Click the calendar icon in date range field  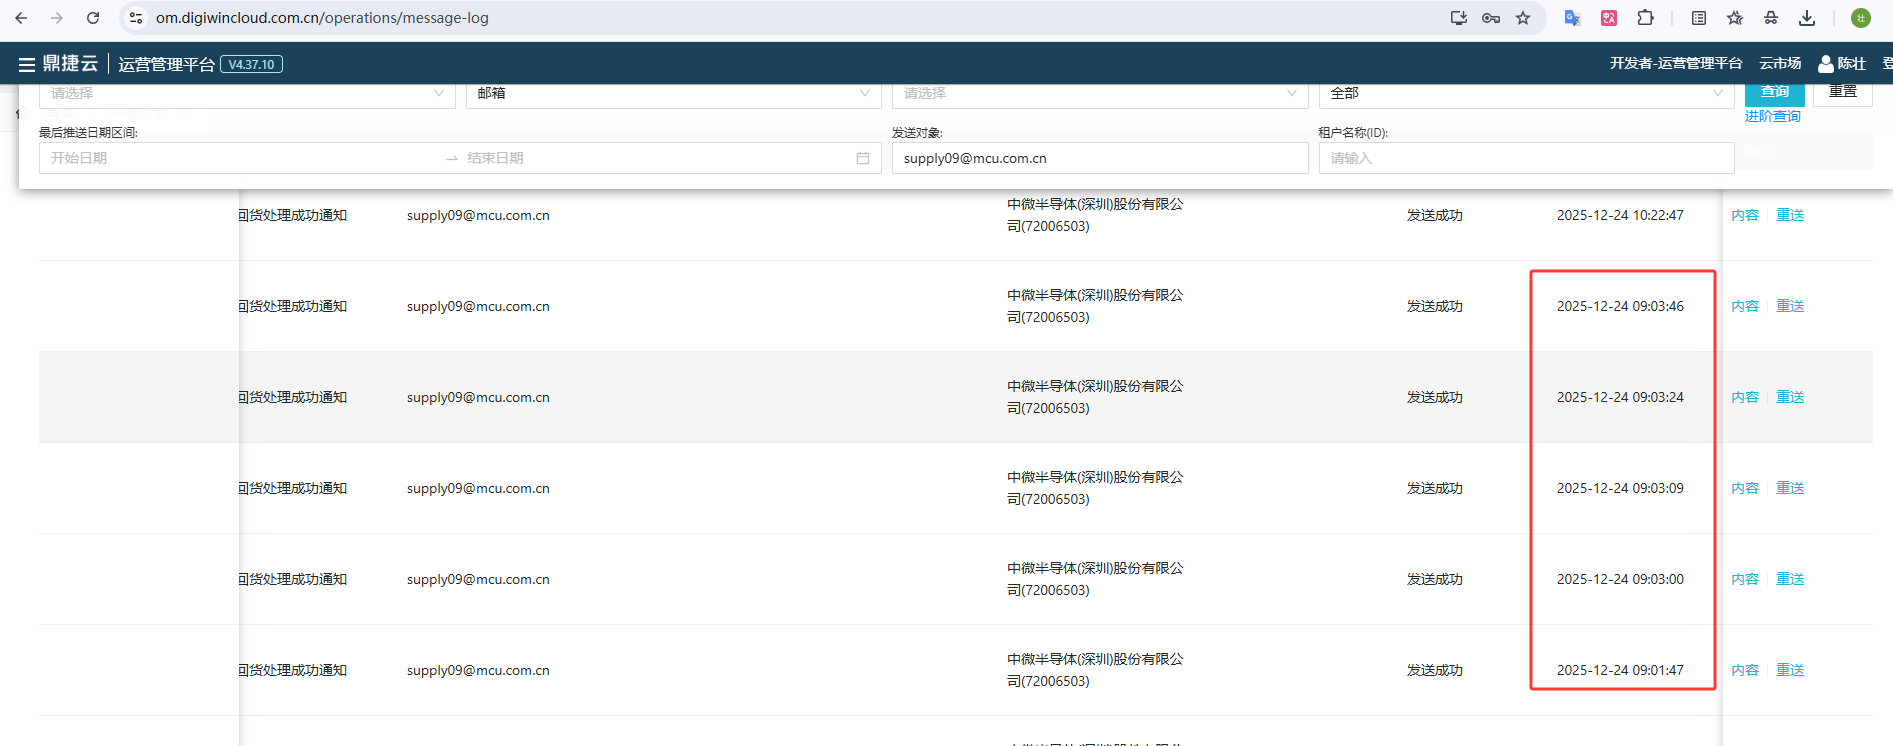coord(862,158)
